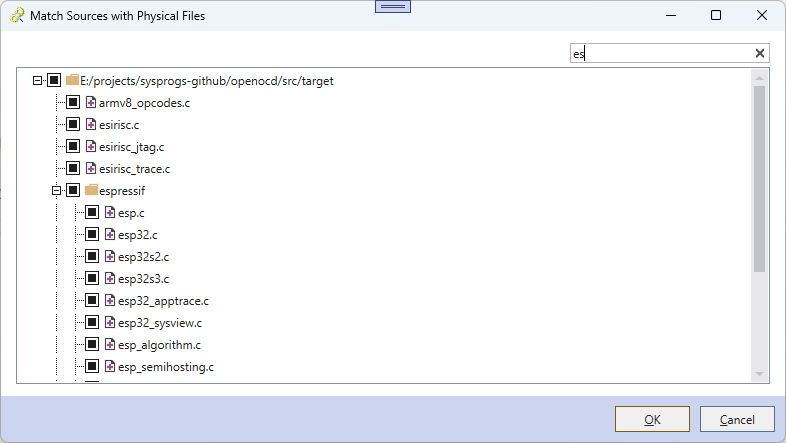
Task: Toggle checkbox for esirisc_jtag.c
Action: pyautogui.click(x=73, y=146)
